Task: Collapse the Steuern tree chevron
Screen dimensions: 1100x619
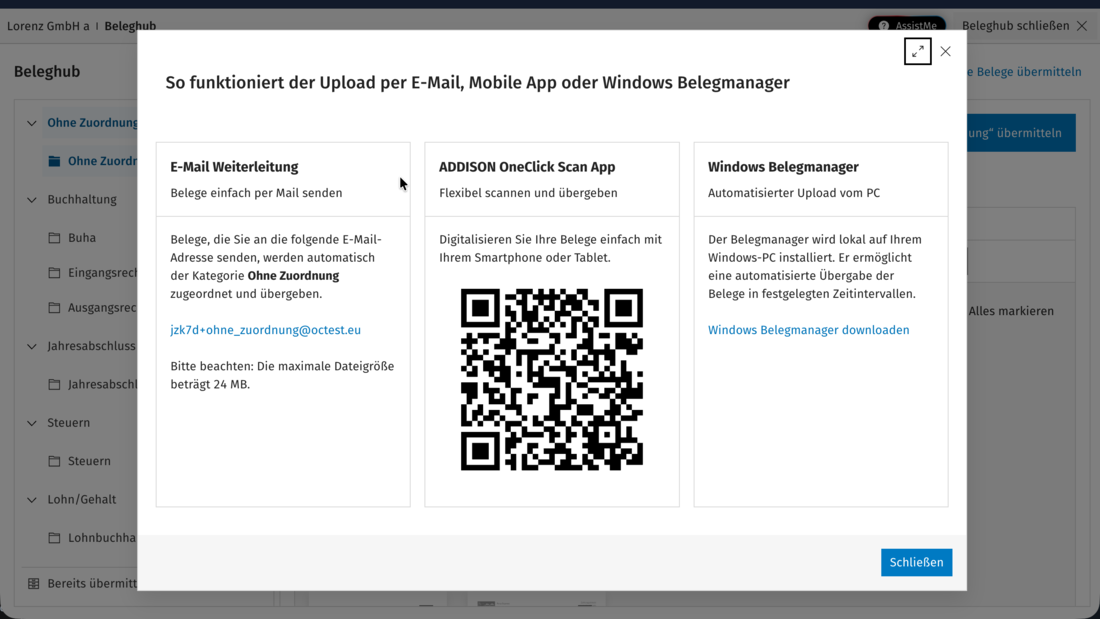Action: [32, 422]
